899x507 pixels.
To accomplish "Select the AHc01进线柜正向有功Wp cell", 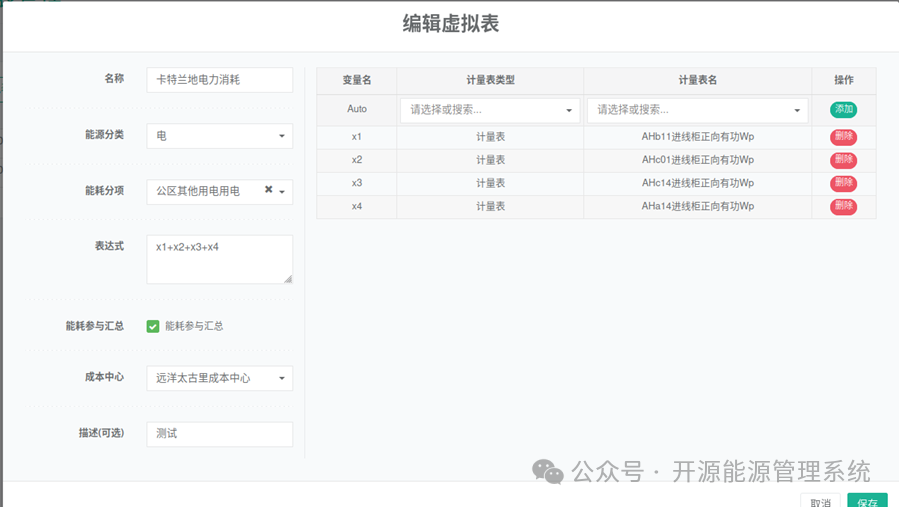I will pos(698,160).
